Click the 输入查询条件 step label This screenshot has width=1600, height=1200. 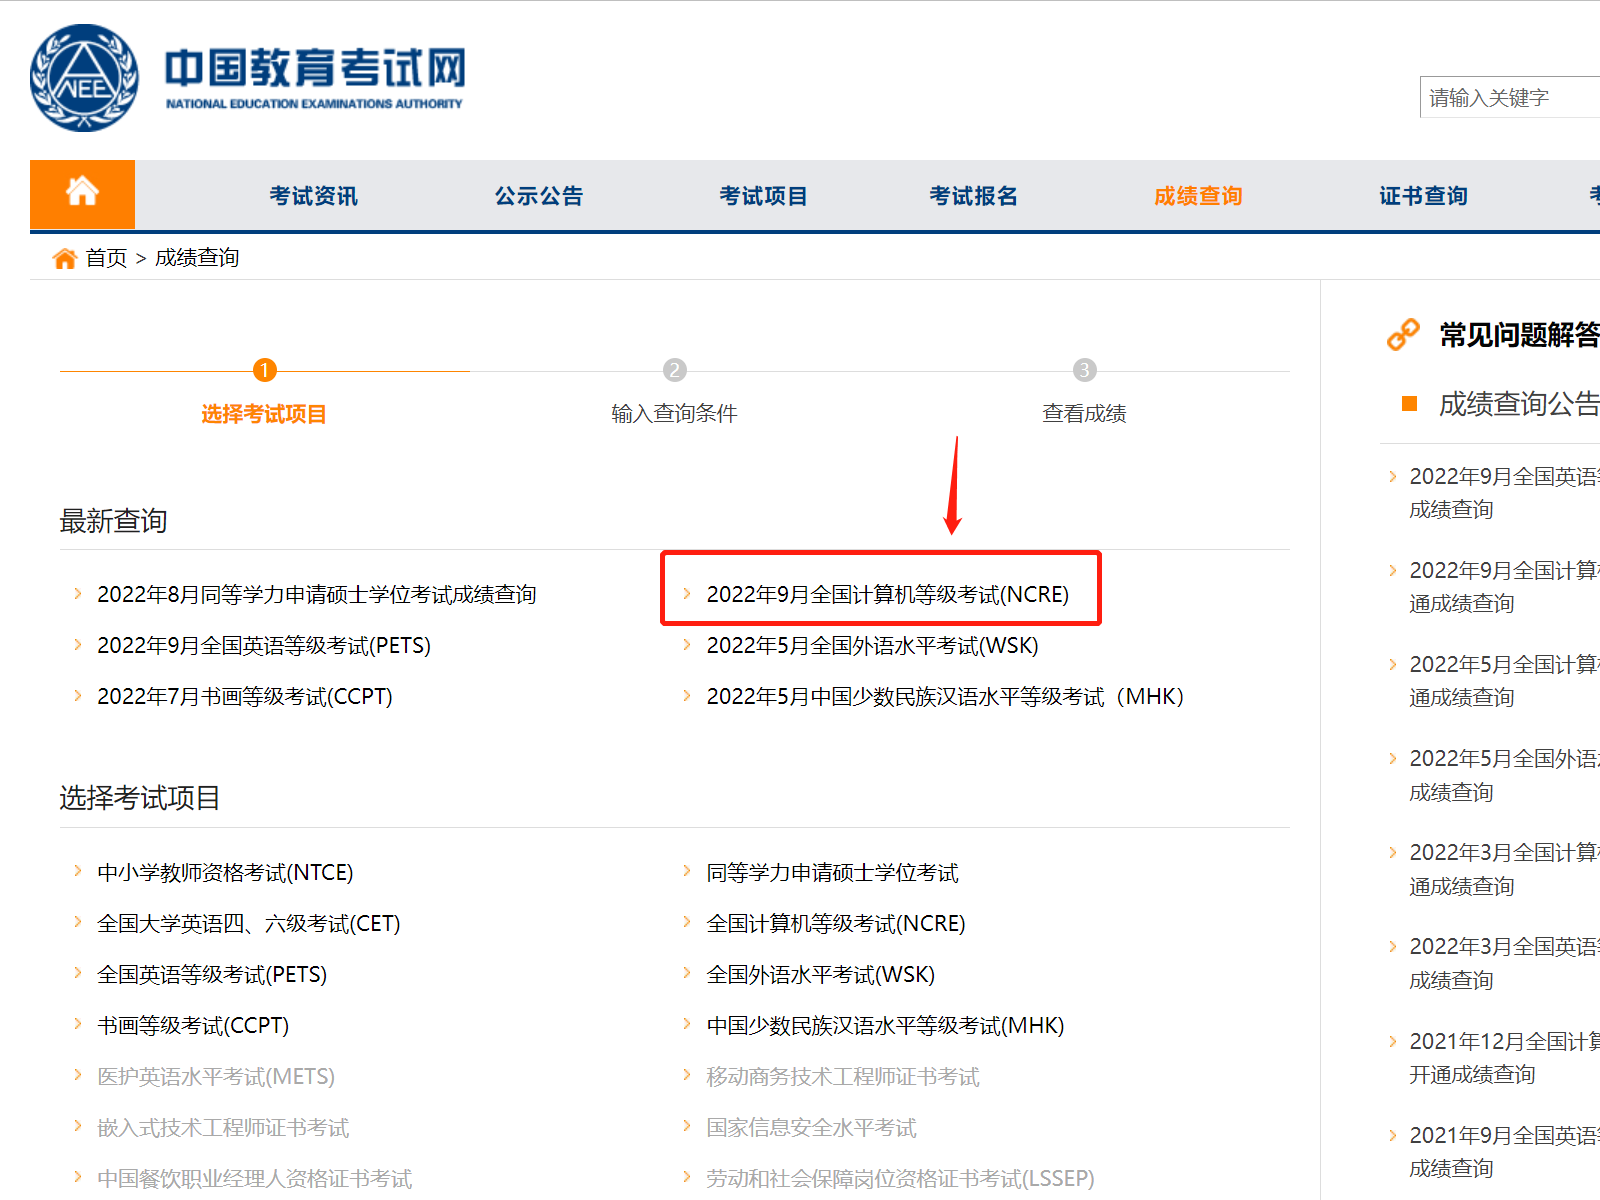pyautogui.click(x=675, y=414)
